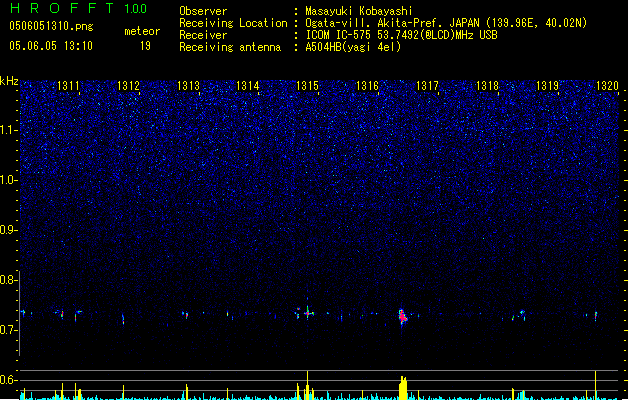
Task: Click time marker 1311
Action: tap(68, 86)
